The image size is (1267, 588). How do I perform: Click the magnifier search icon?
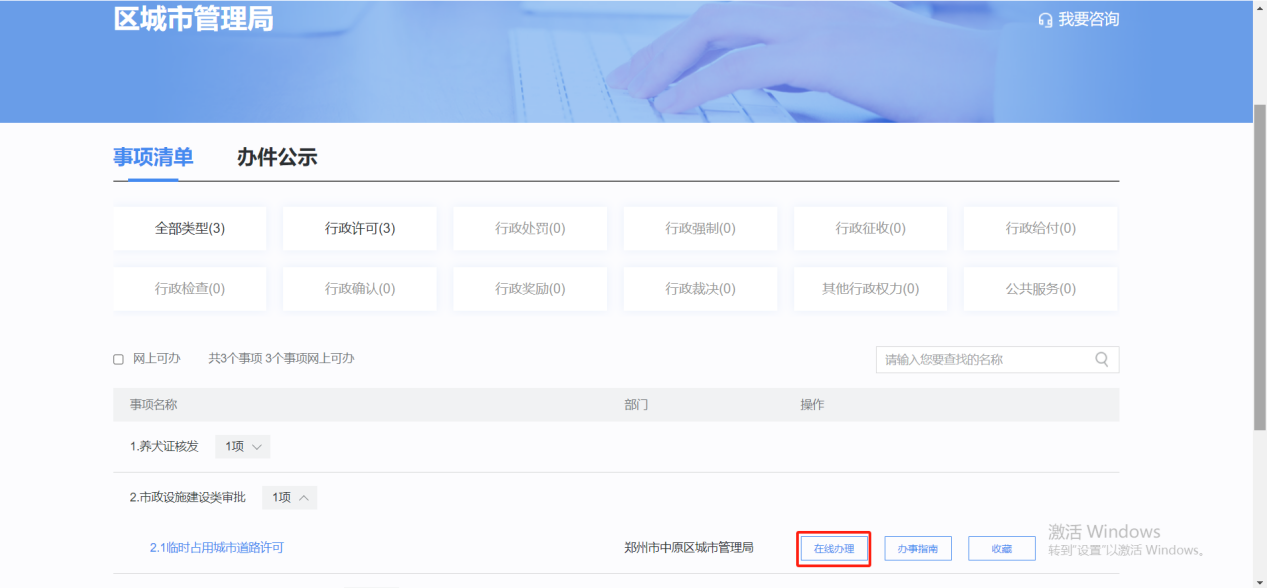pos(1102,359)
